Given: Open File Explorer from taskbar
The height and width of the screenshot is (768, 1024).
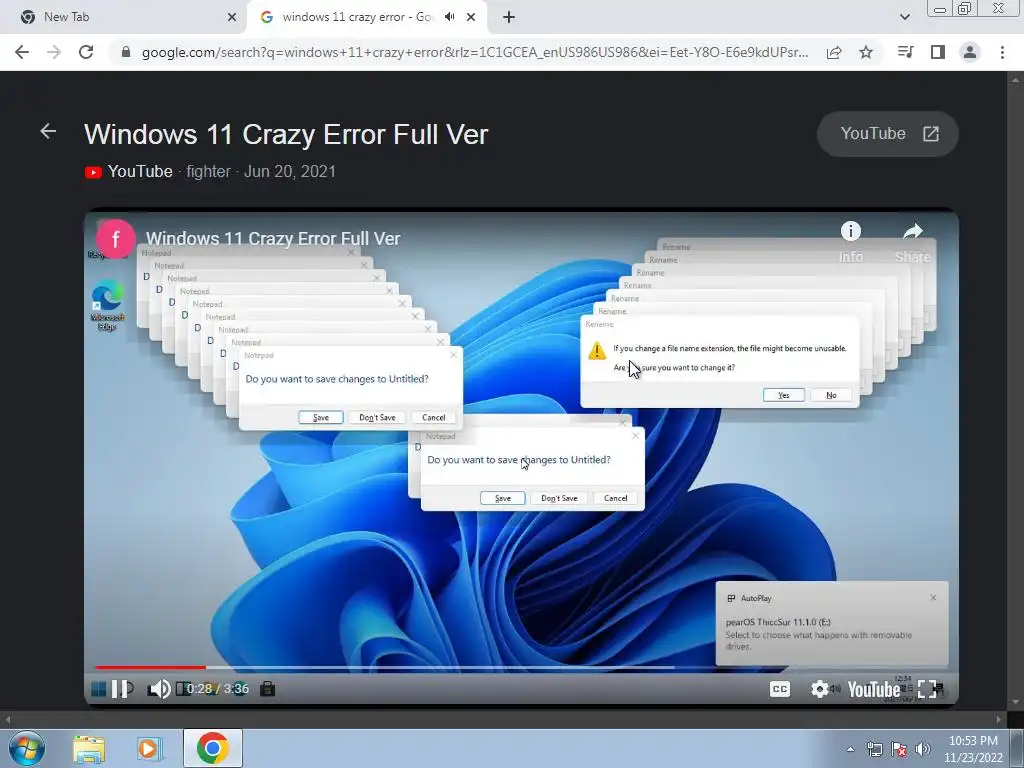Looking at the screenshot, I should [x=89, y=748].
